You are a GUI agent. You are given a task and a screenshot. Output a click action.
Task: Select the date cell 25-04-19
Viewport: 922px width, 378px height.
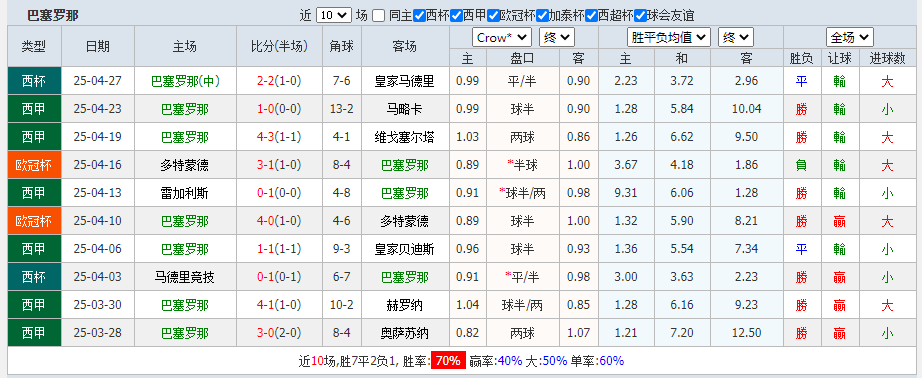[98, 138]
